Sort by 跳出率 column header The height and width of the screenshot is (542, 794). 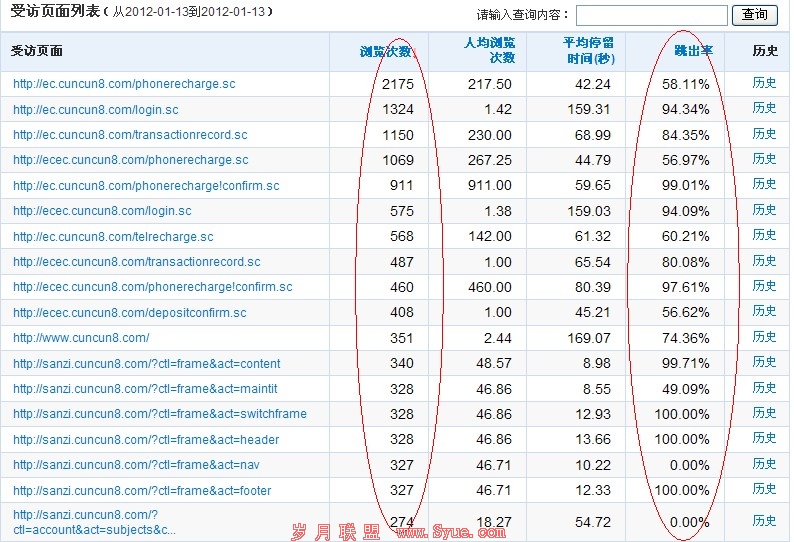coord(692,51)
